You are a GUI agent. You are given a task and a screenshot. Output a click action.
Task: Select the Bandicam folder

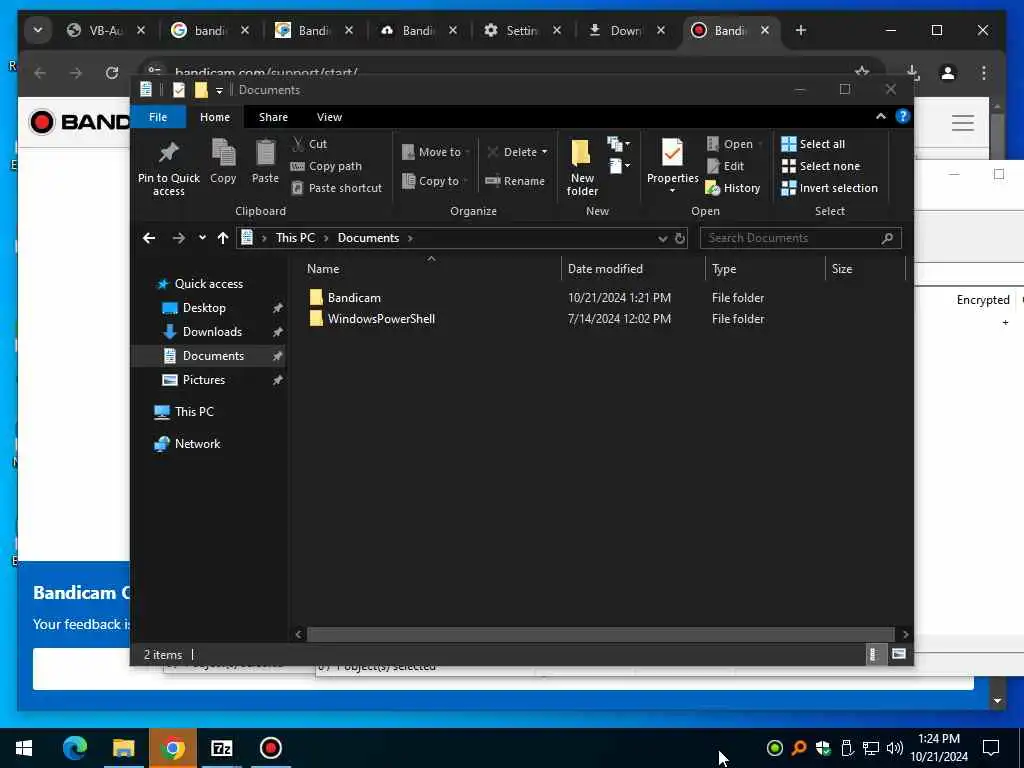[x=345, y=298]
